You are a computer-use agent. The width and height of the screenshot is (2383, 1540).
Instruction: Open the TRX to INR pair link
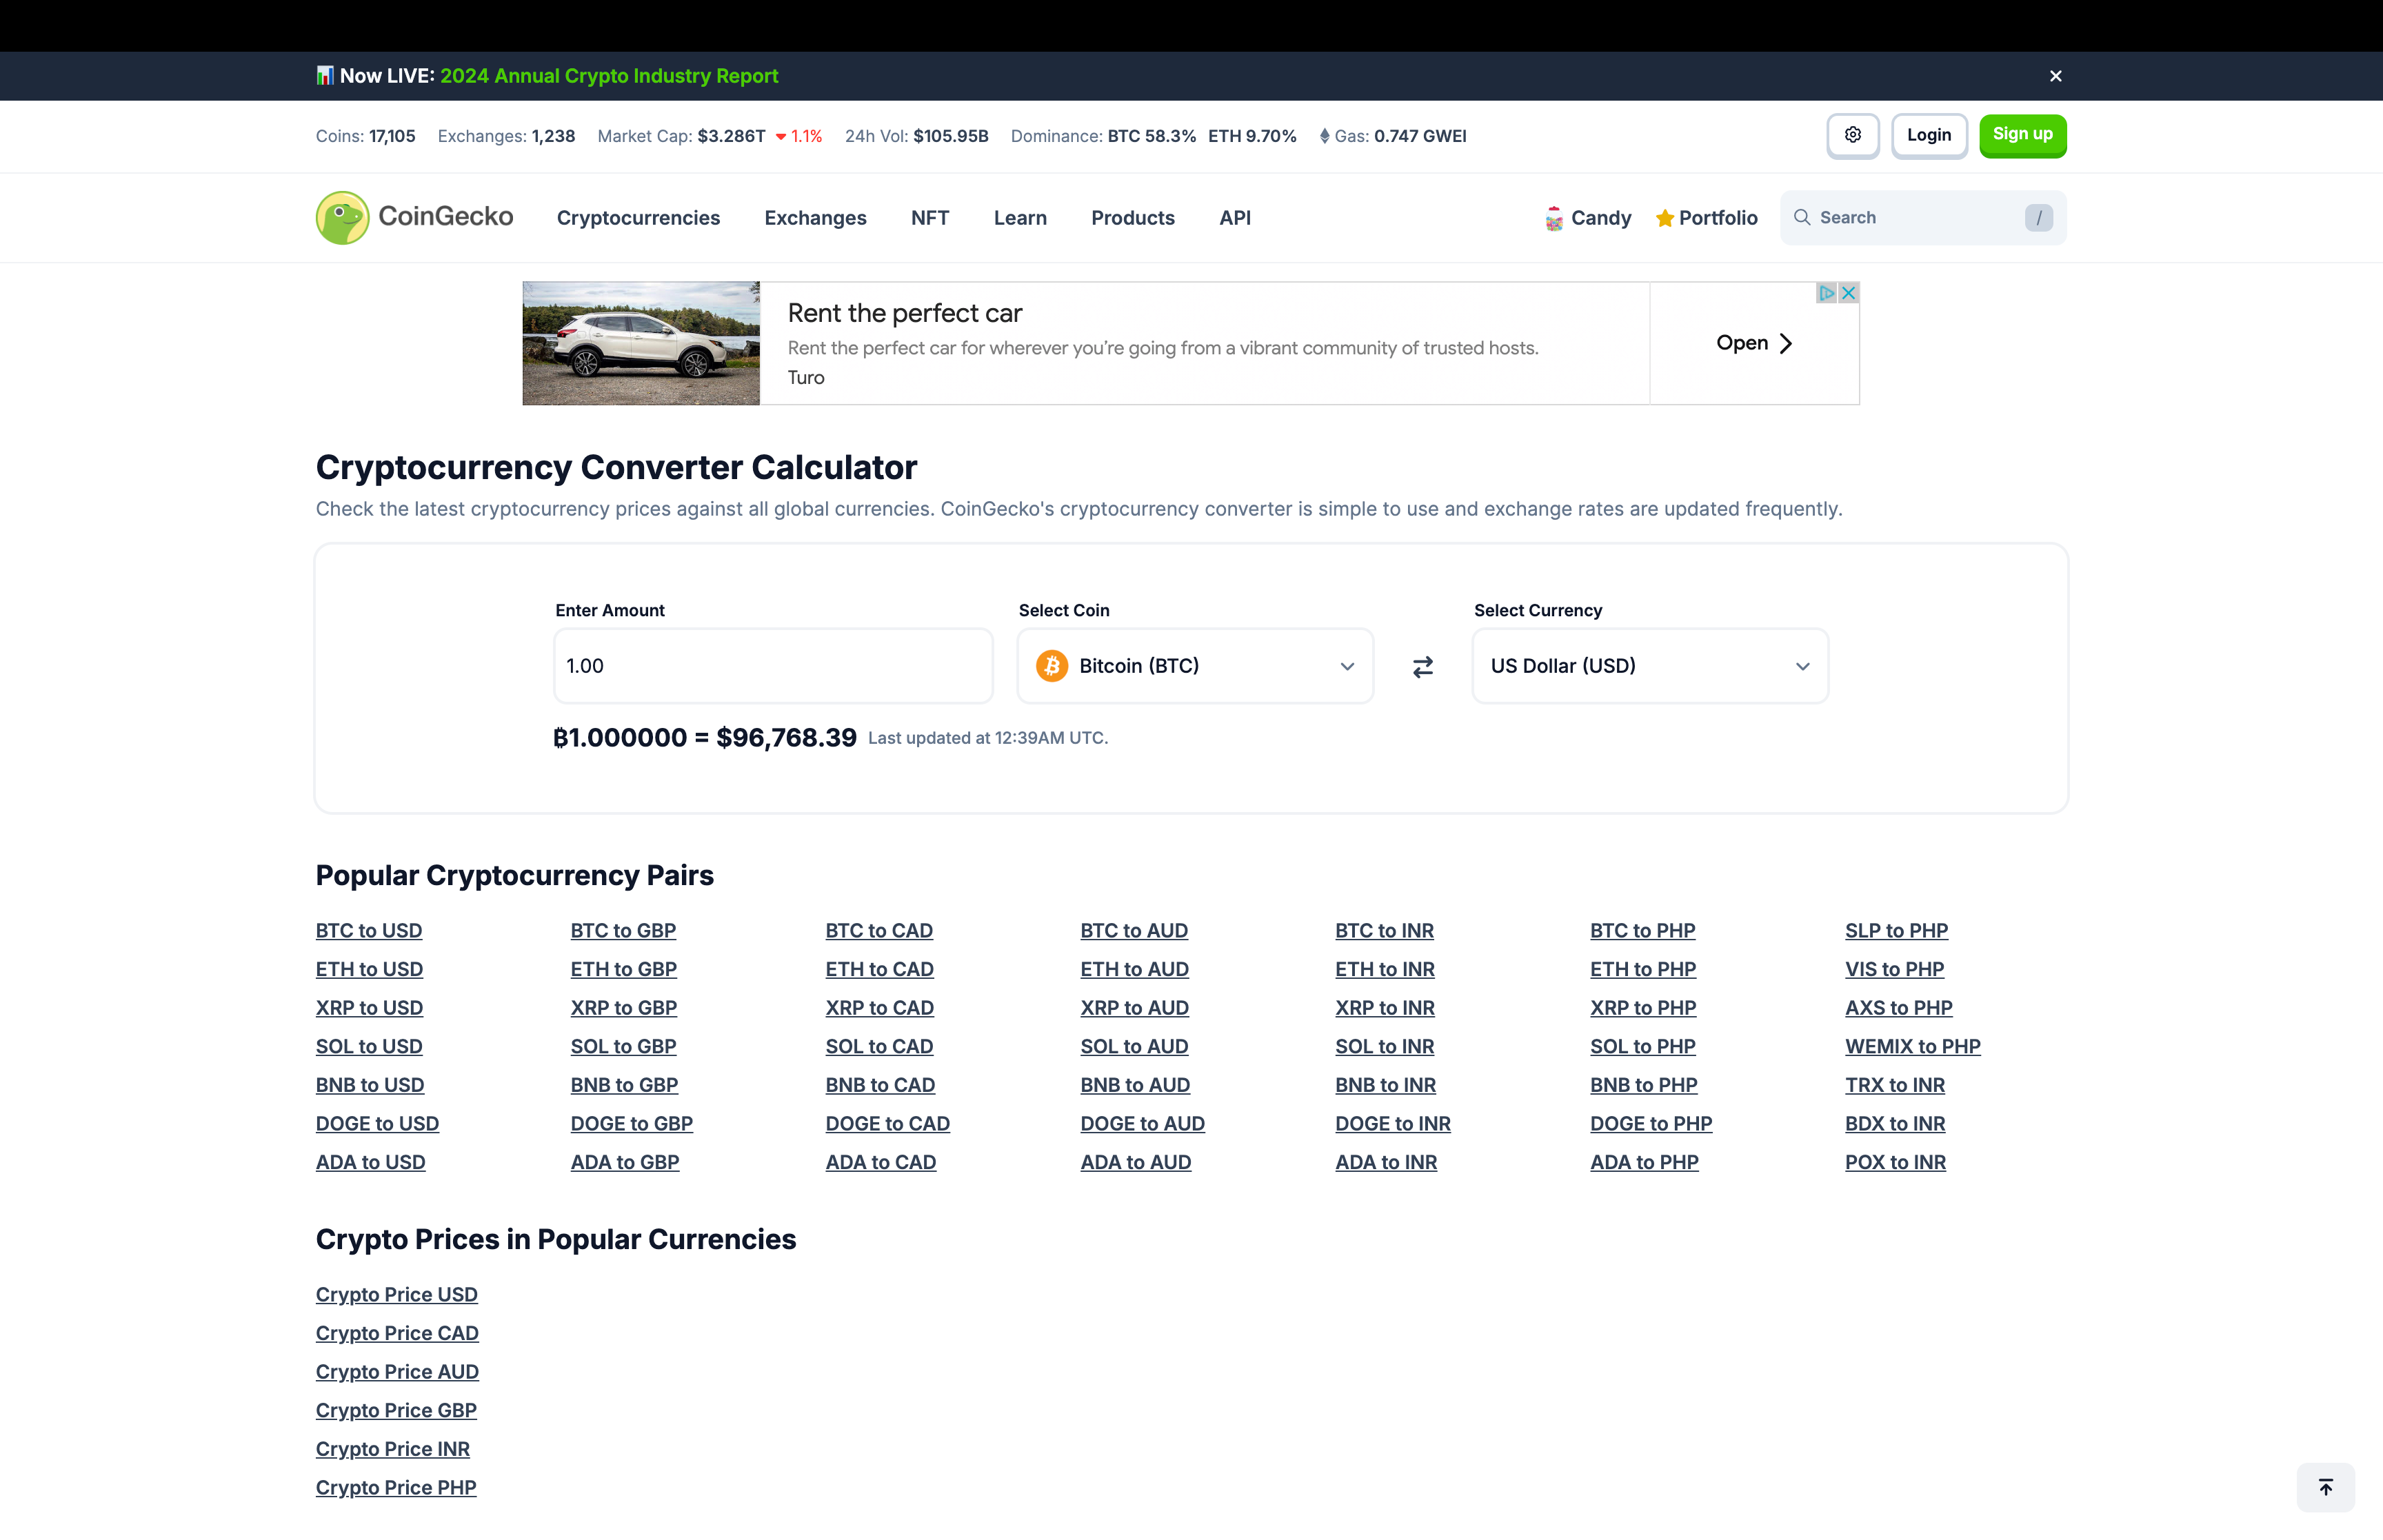pyautogui.click(x=1895, y=1086)
